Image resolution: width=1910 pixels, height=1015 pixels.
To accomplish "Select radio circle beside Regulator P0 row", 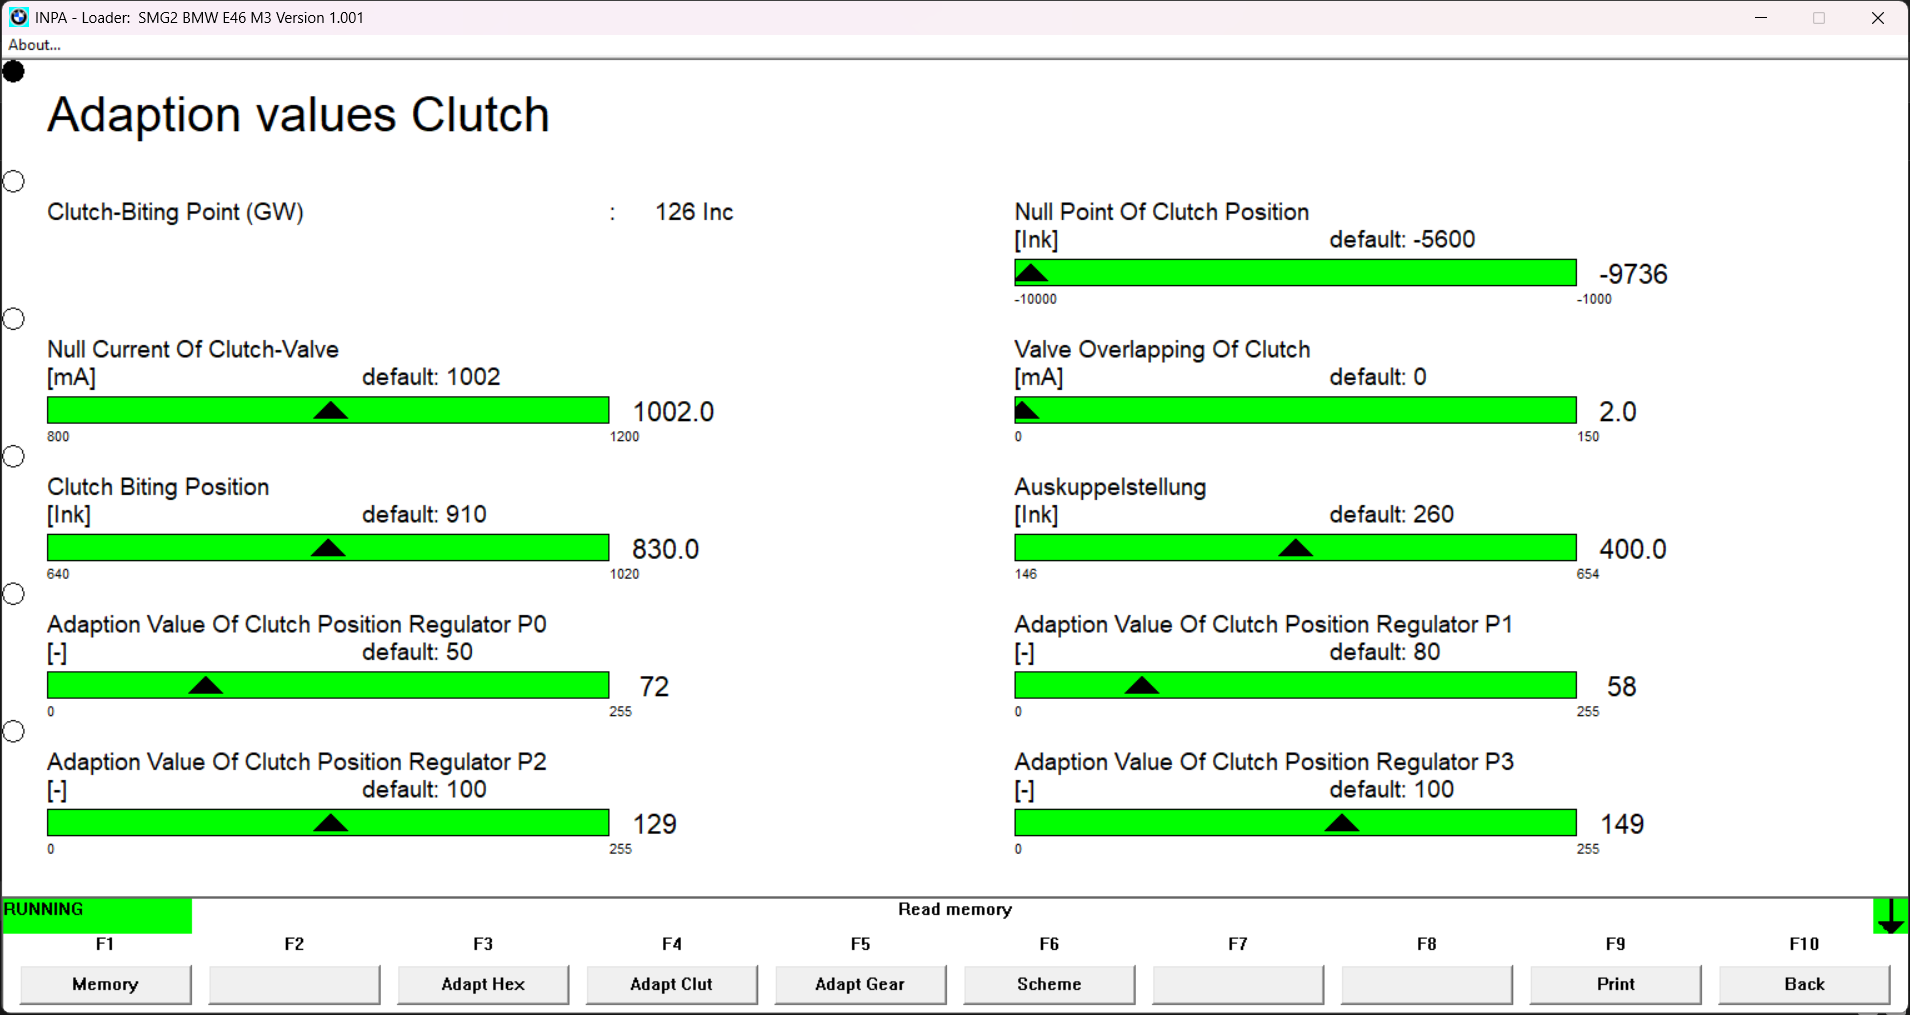I will pos(13,594).
